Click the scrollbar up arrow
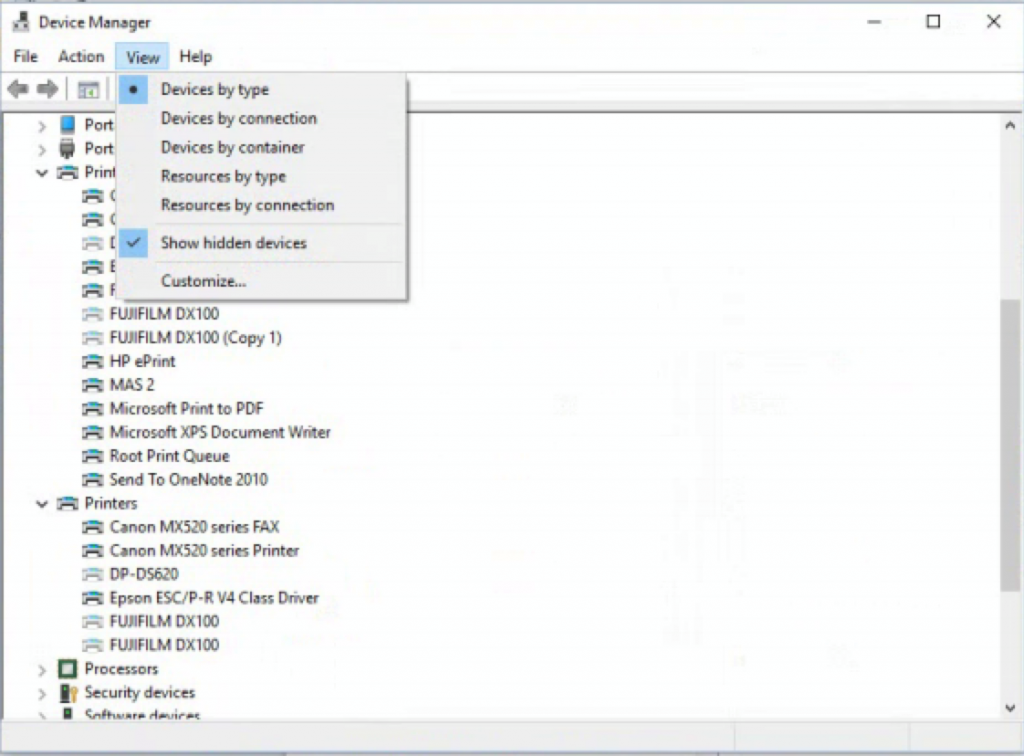This screenshot has width=1024, height=756. coord(1010,125)
